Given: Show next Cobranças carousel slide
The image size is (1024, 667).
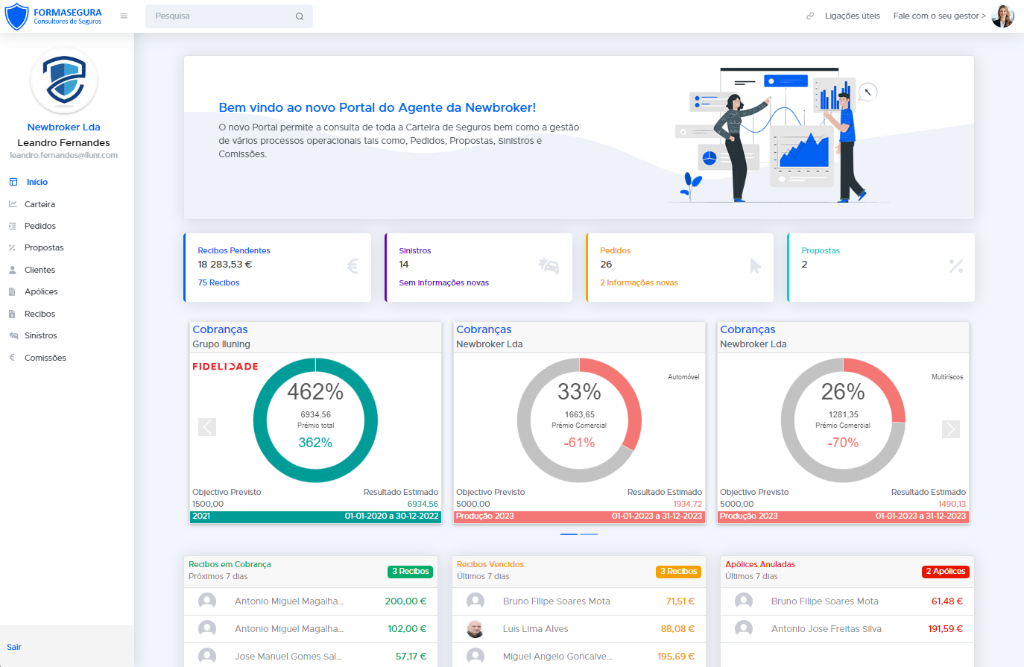Looking at the screenshot, I should click(951, 429).
